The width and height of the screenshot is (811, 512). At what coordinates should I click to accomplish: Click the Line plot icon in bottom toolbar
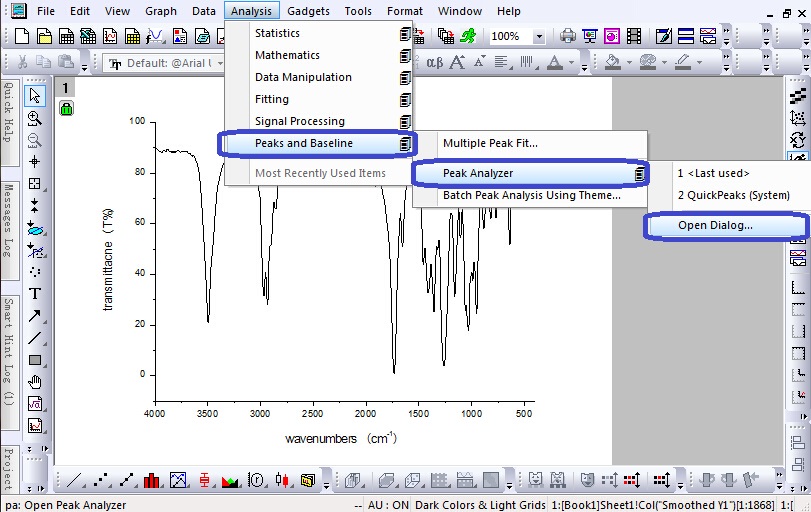coord(75,480)
